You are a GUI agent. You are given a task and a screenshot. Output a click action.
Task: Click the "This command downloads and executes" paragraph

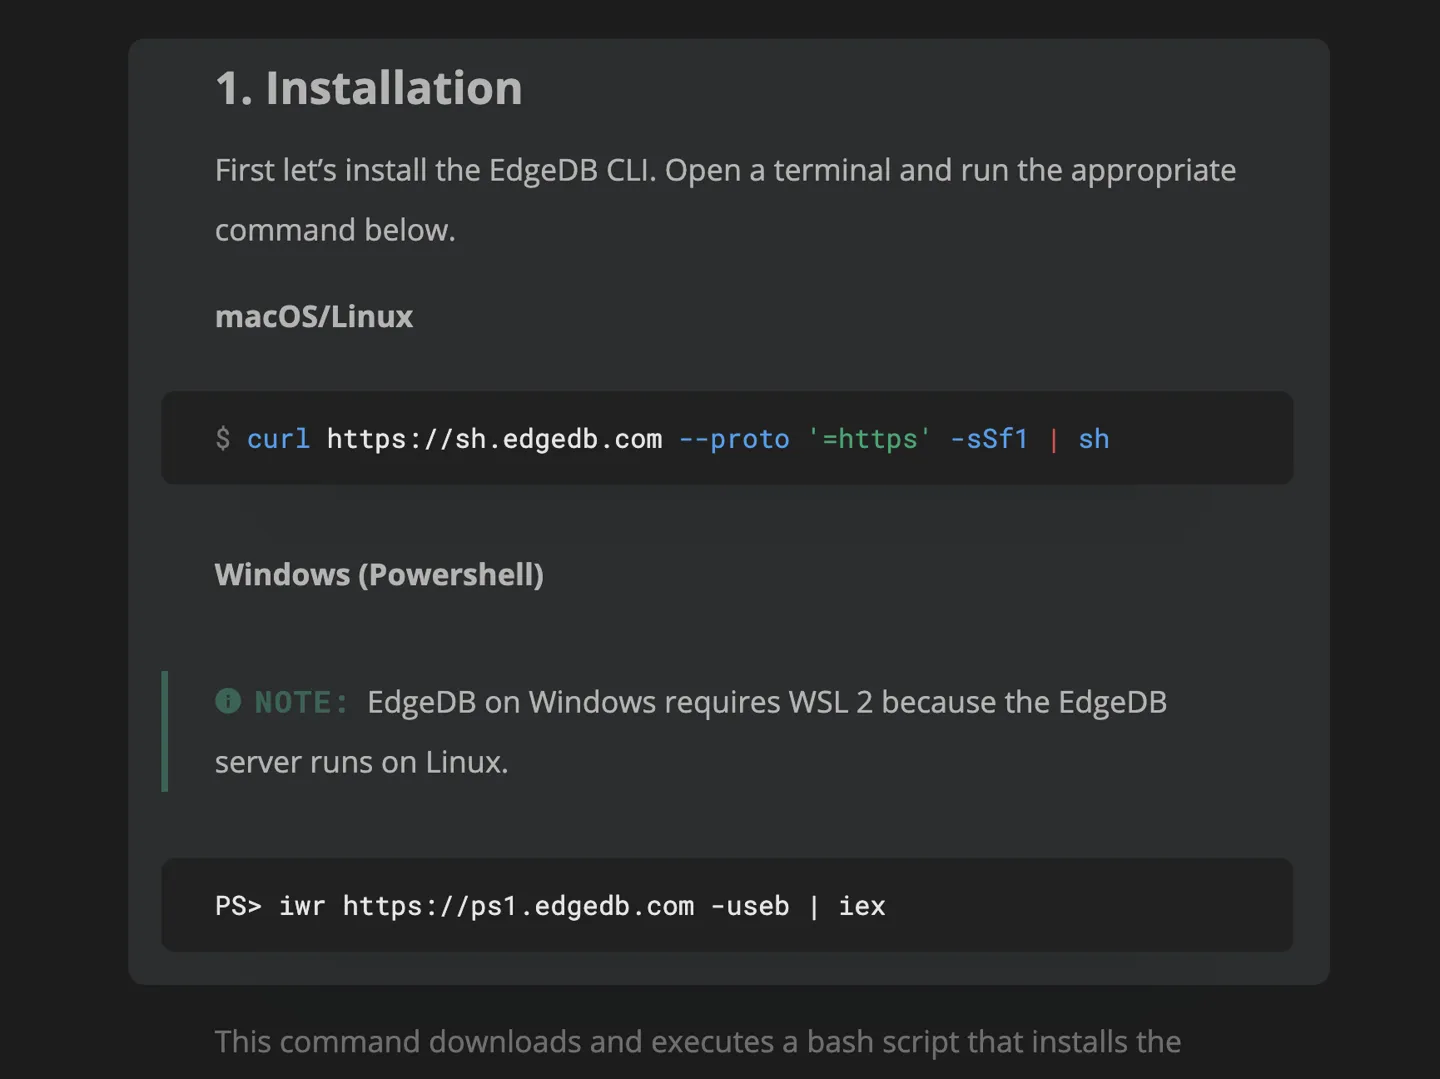tap(697, 1042)
